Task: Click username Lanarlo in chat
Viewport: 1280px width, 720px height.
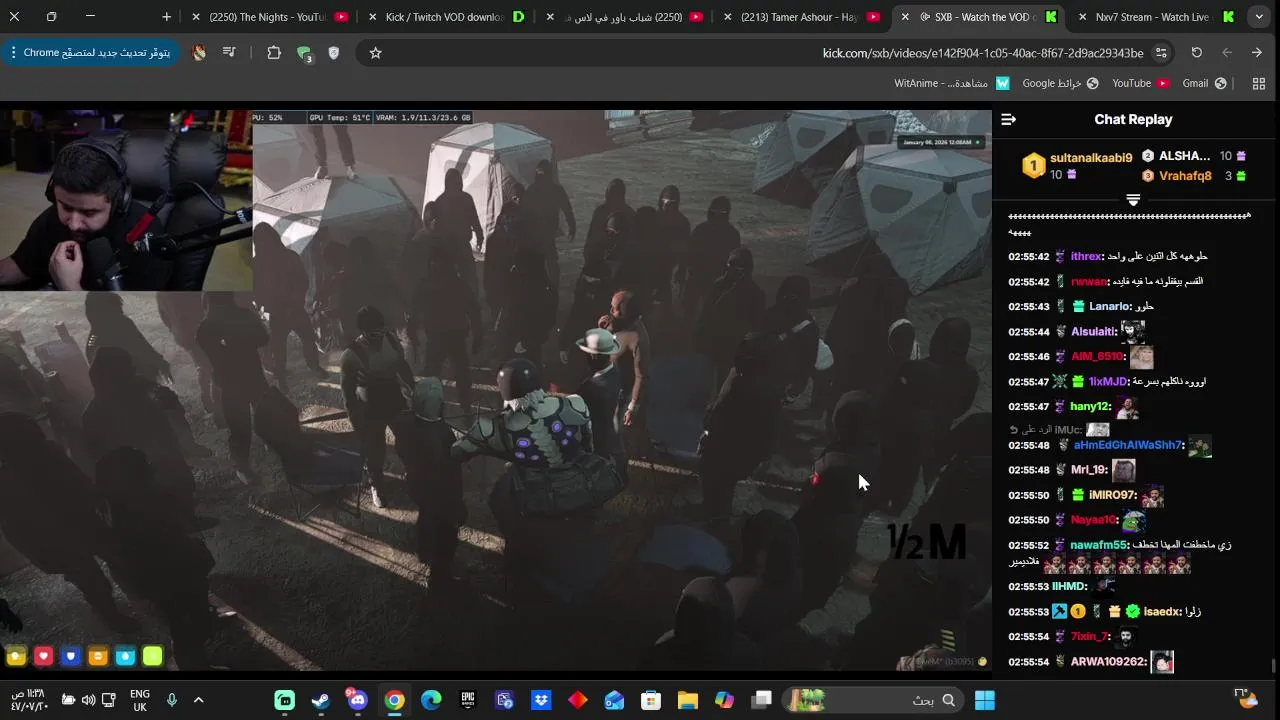Action: (1109, 307)
